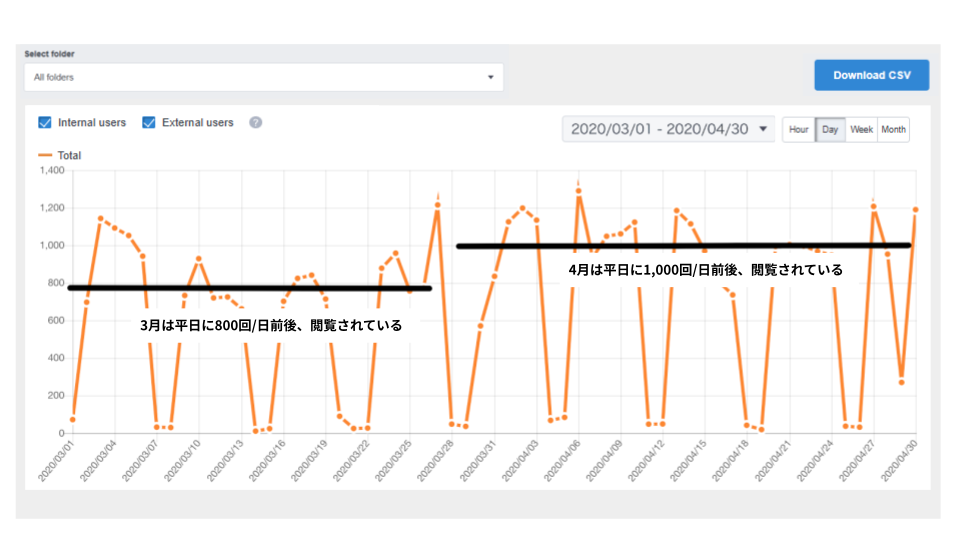Click the date range picker down arrow

coord(763,129)
